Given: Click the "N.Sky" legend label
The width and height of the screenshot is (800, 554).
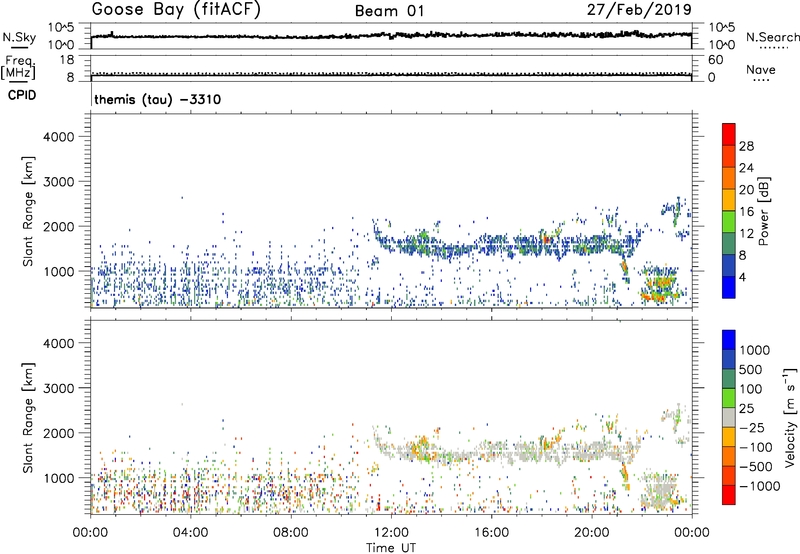Looking at the screenshot, I should 19,37.
